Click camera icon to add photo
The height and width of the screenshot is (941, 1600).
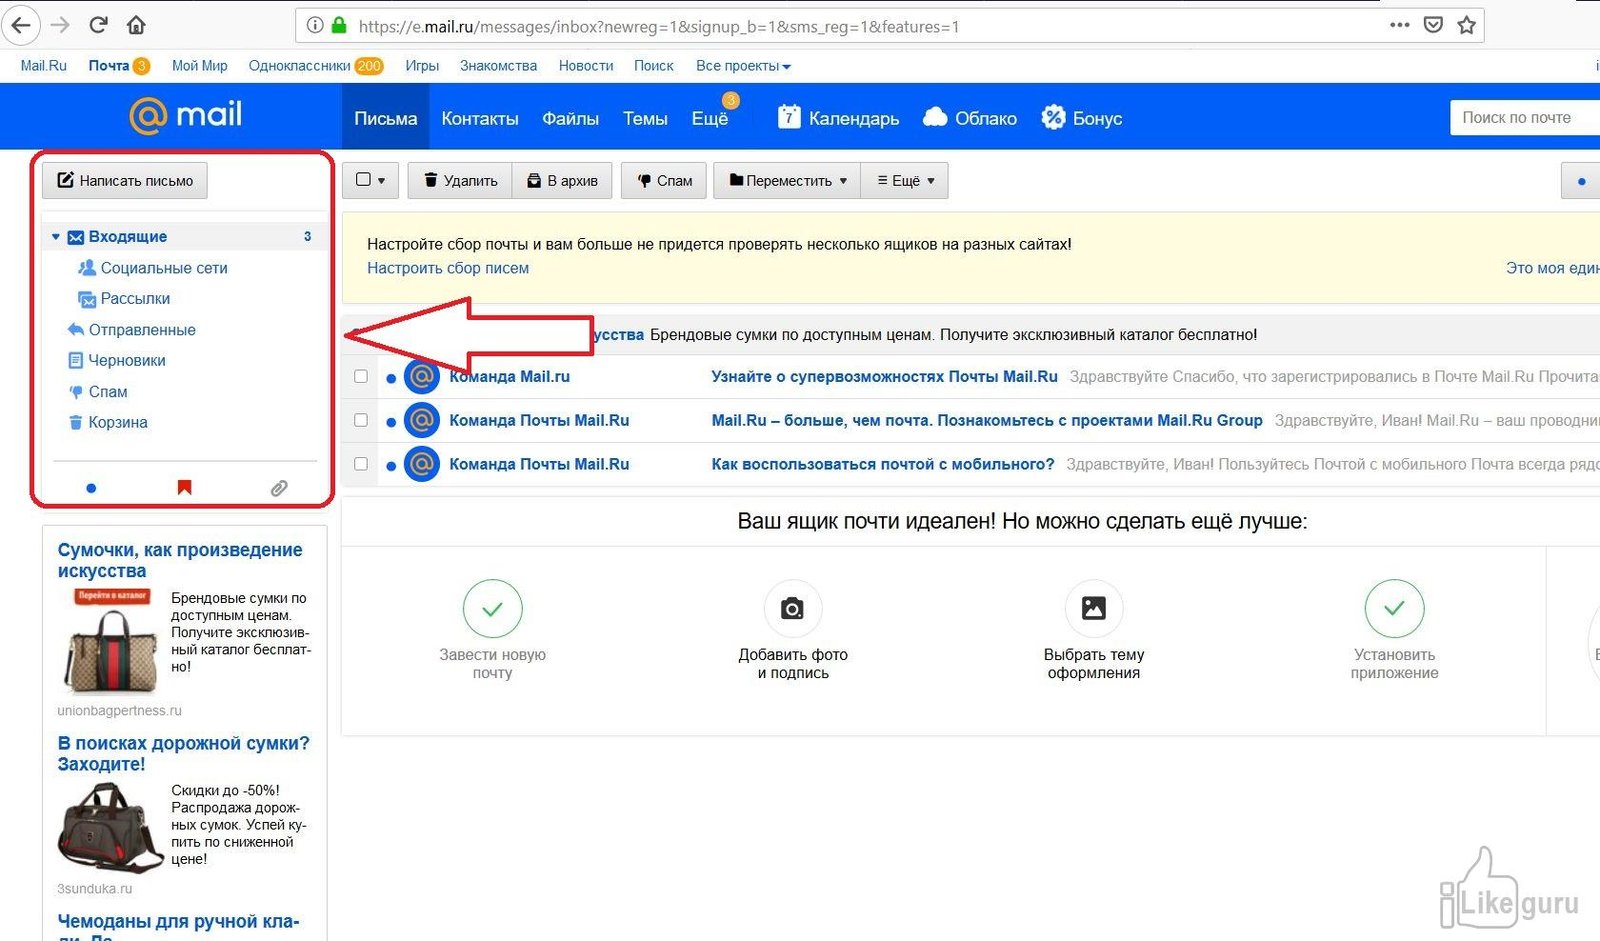coord(792,608)
